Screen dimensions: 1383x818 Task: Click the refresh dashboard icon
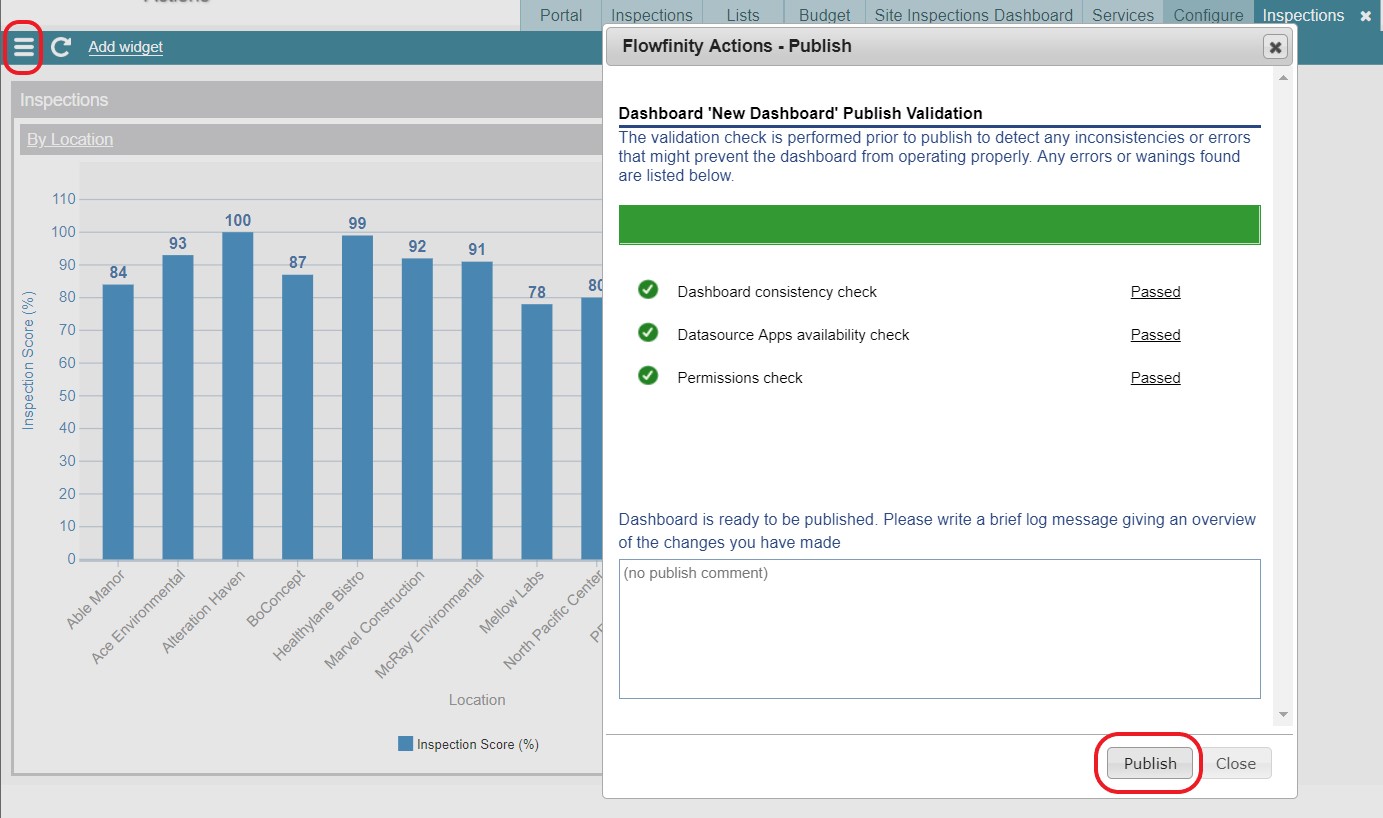pyautogui.click(x=61, y=47)
